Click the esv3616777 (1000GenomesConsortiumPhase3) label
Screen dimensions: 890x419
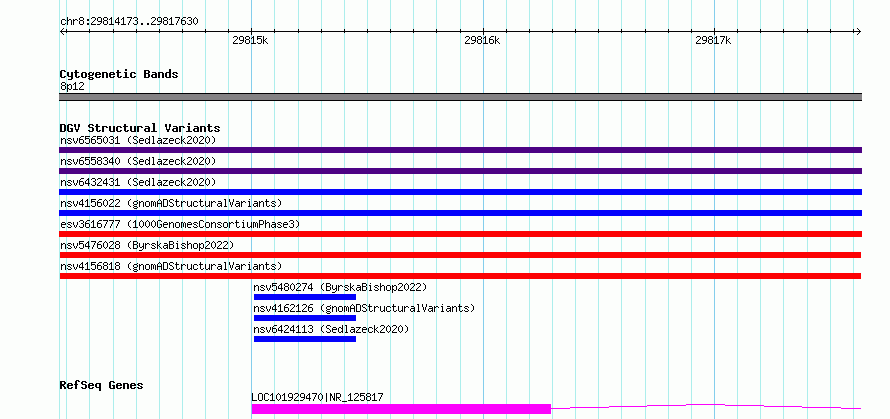click(x=180, y=224)
